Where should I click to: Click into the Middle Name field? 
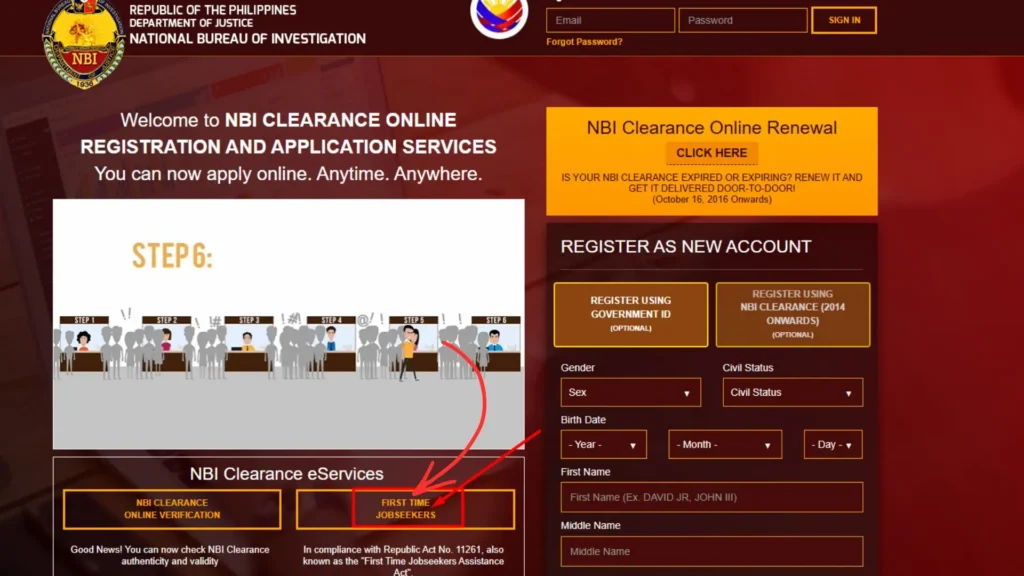coord(711,552)
